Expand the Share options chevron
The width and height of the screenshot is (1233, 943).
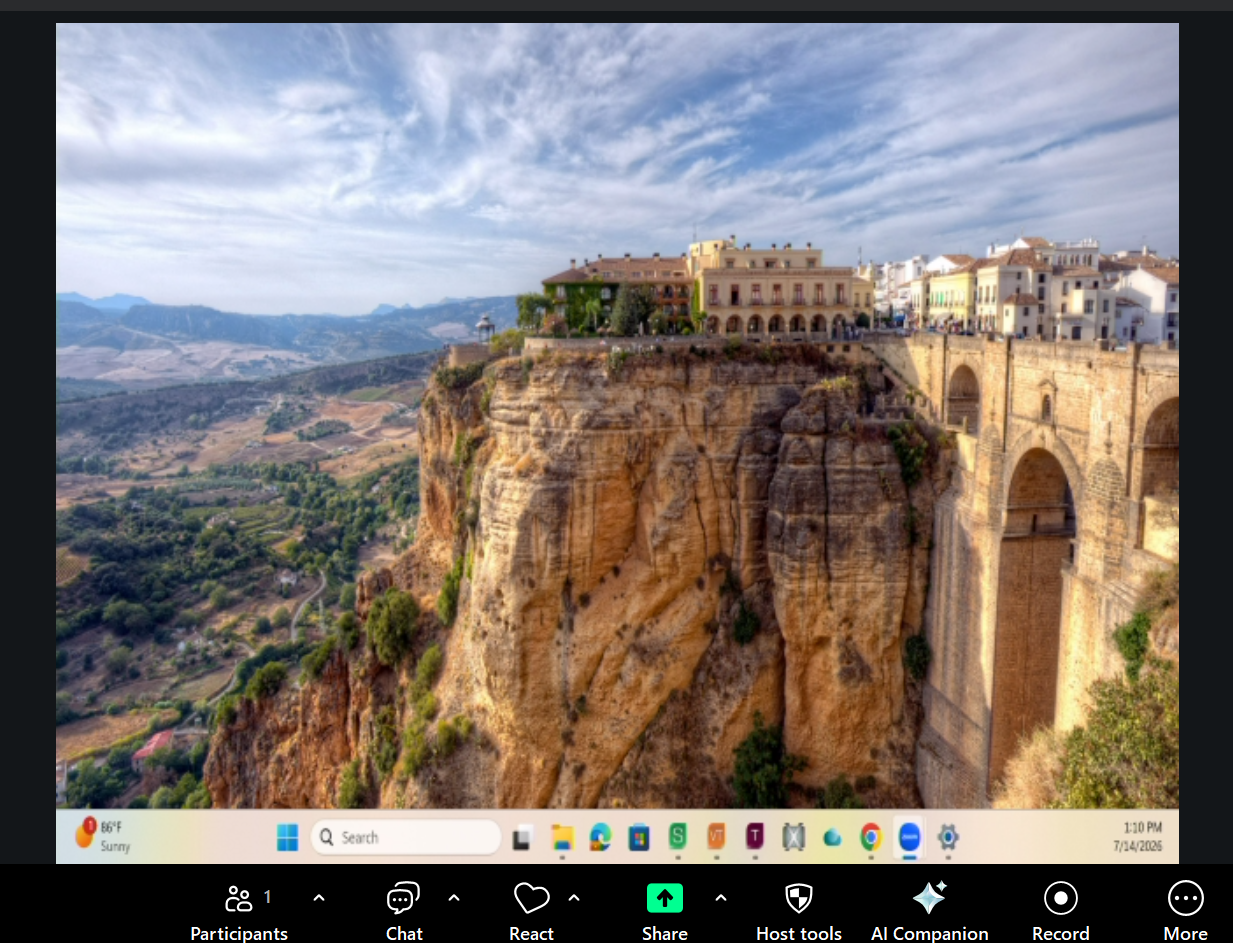pos(720,898)
